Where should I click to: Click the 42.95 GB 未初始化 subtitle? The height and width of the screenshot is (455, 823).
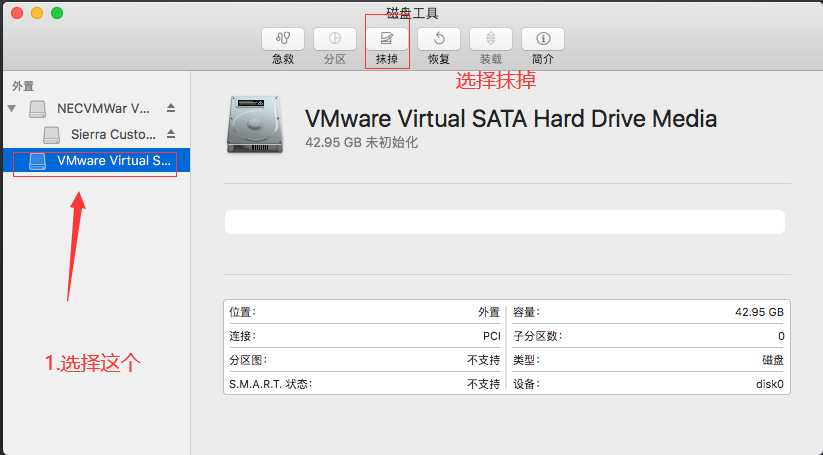[362, 142]
